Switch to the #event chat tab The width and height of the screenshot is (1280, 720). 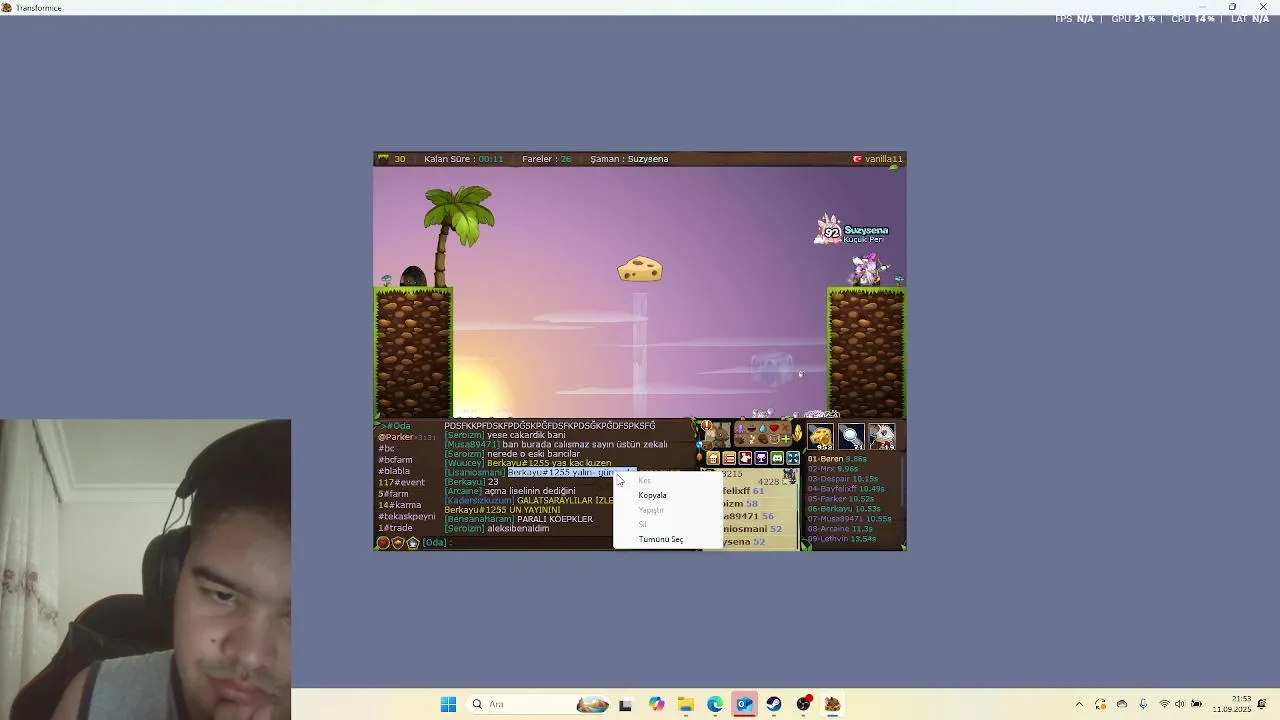401,482
